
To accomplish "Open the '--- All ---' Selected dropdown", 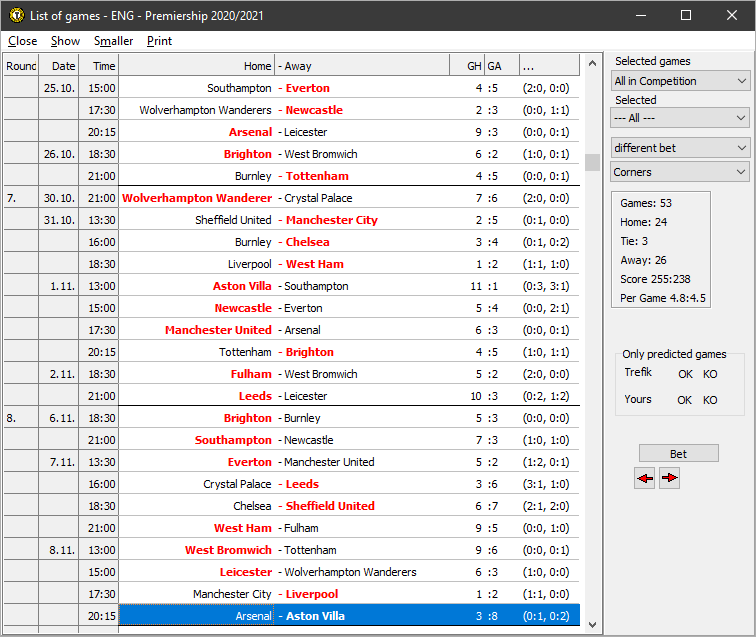I will (680, 118).
